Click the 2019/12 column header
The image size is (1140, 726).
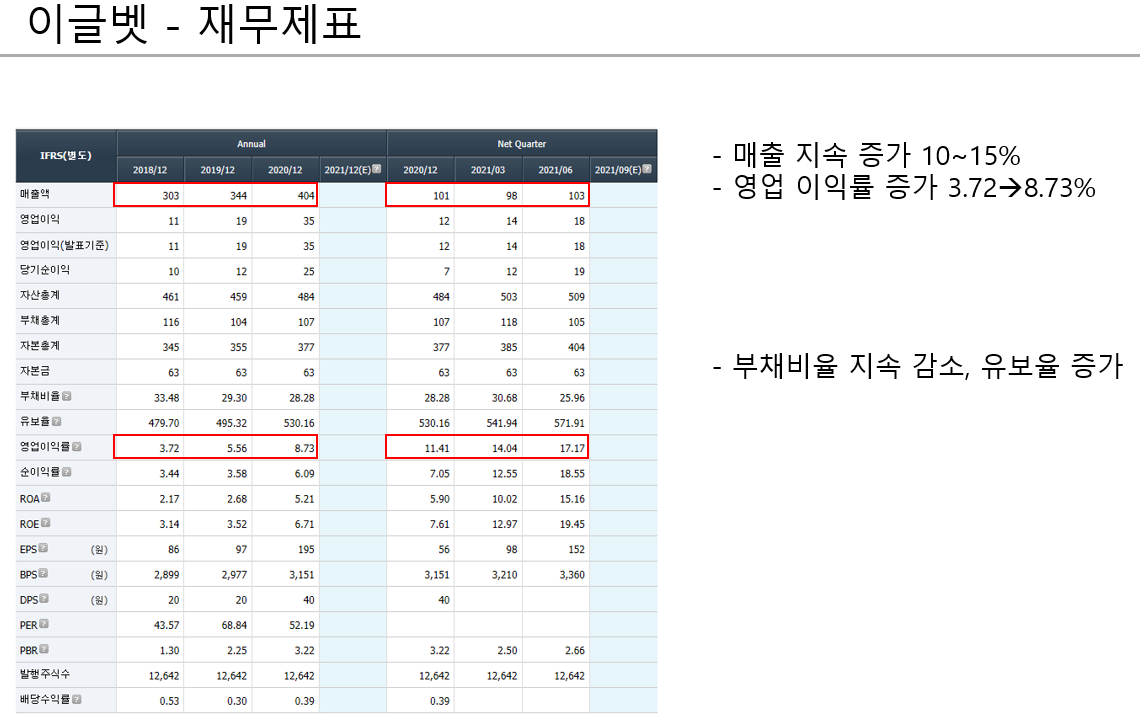tap(217, 169)
